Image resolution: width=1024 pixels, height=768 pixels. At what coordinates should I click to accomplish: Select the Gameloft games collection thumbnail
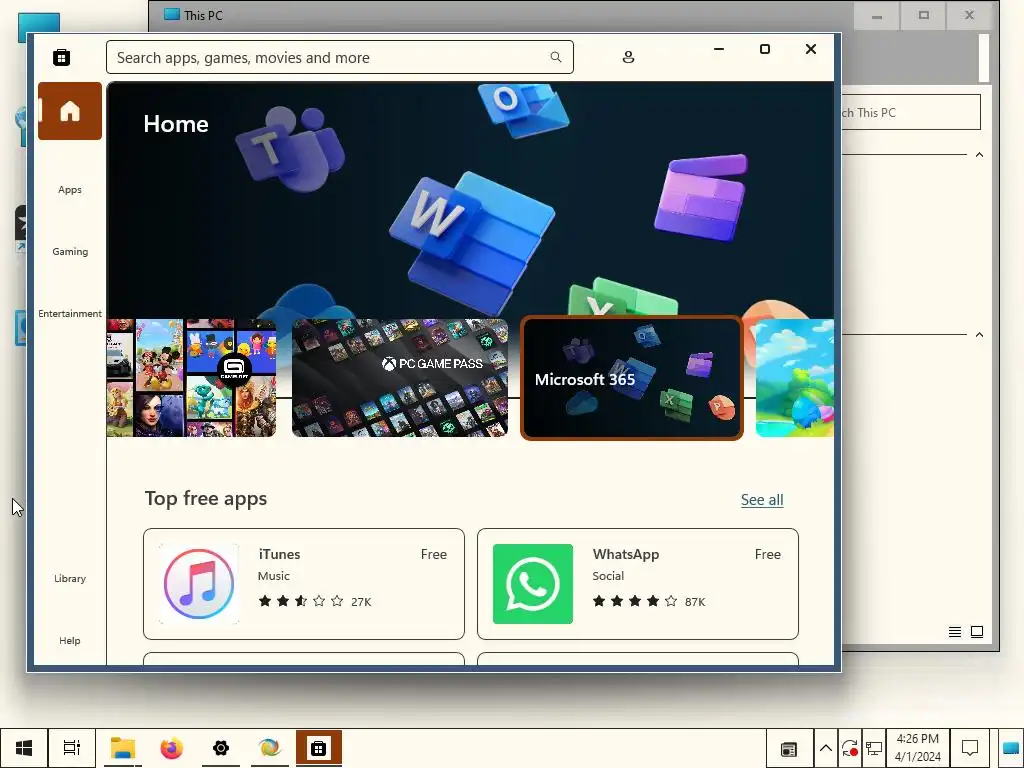point(191,377)
